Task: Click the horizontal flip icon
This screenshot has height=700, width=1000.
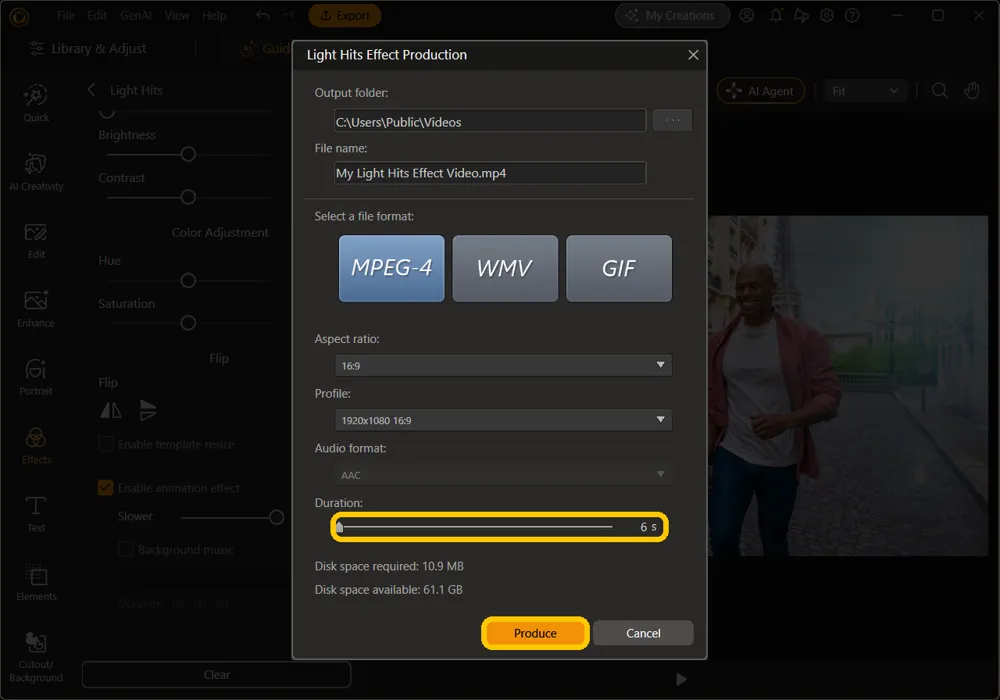Action: [x=111, y=410]
